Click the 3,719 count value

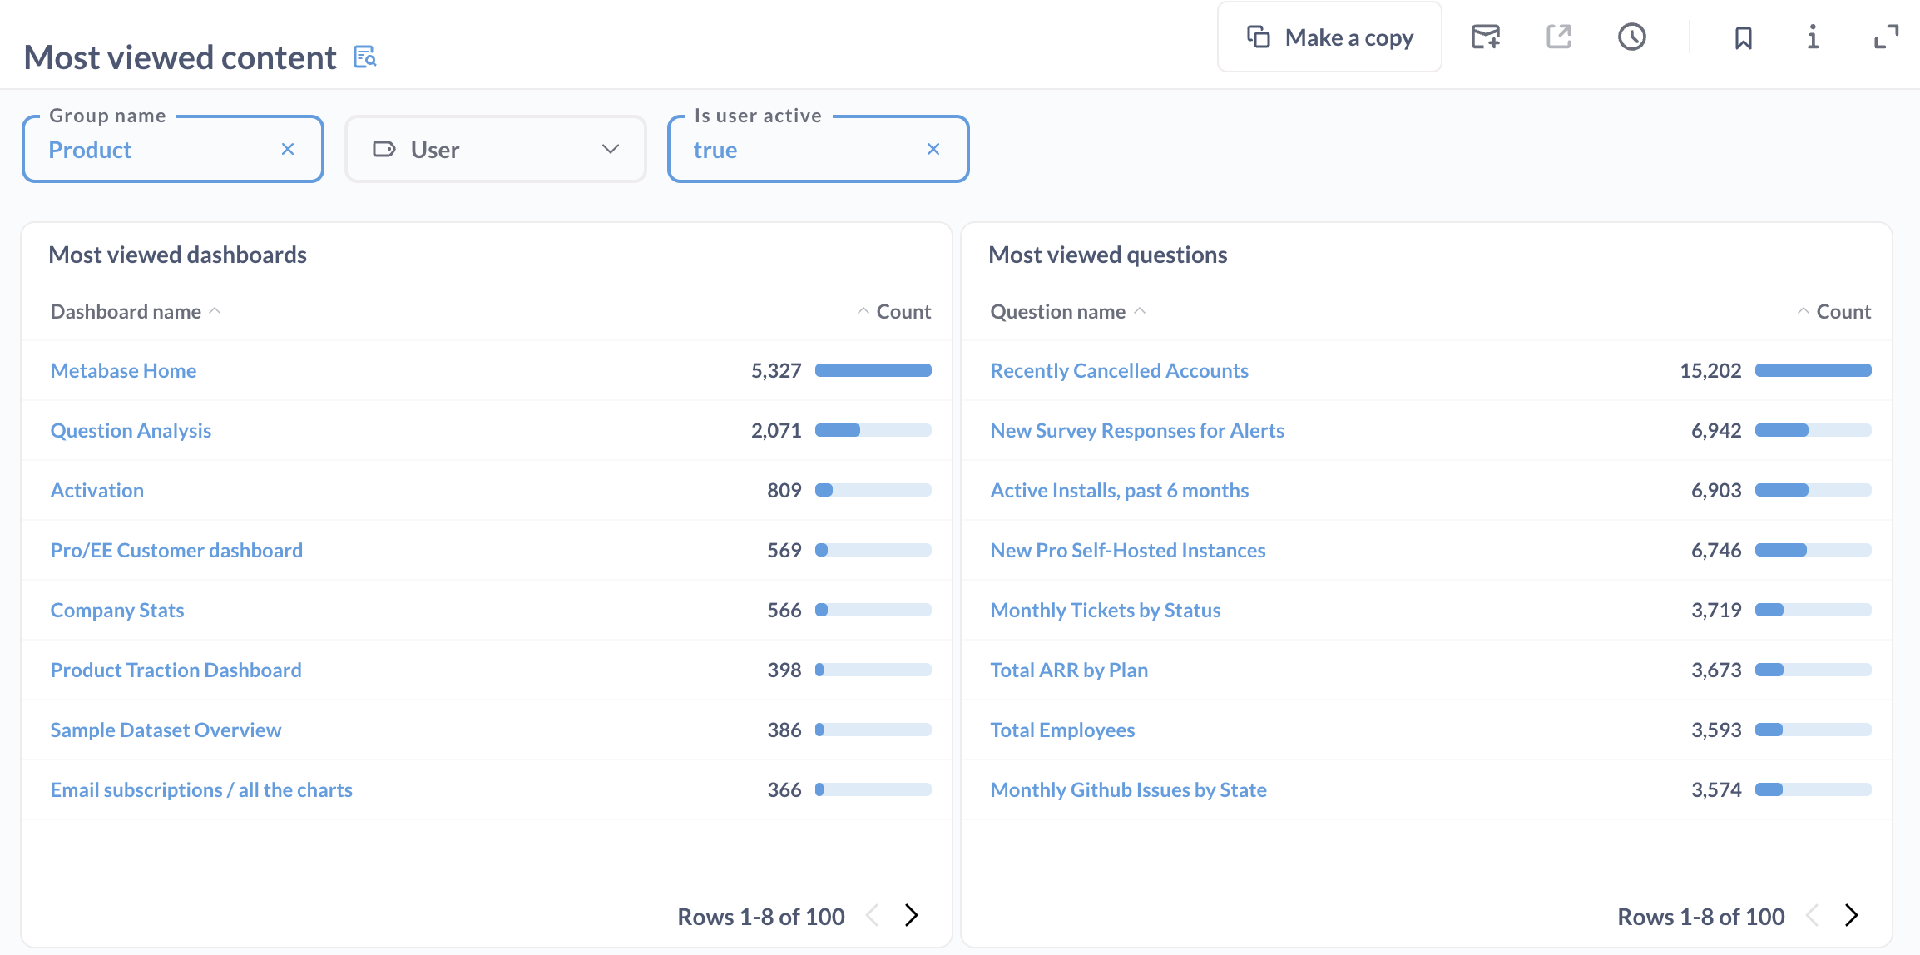tap(1716, 610)
